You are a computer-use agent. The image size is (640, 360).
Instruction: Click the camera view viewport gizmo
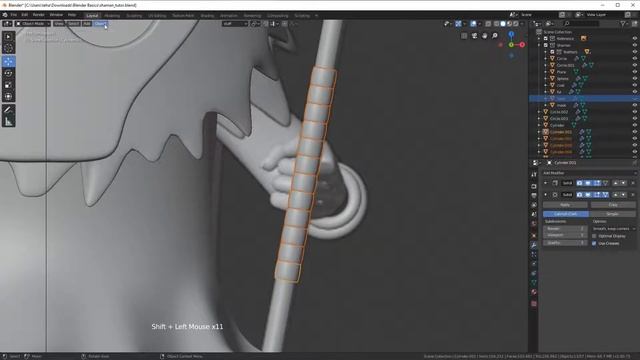tap(474, 36)
